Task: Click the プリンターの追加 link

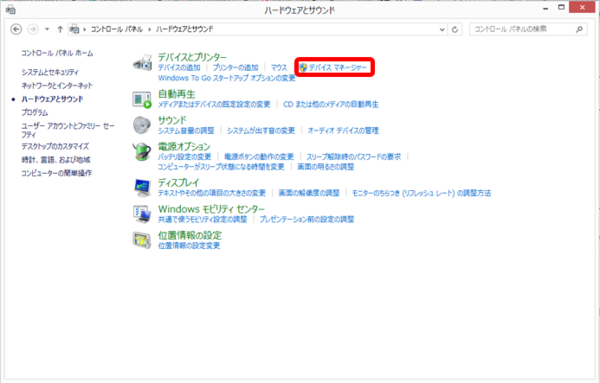Action: [x=235, y=68]
